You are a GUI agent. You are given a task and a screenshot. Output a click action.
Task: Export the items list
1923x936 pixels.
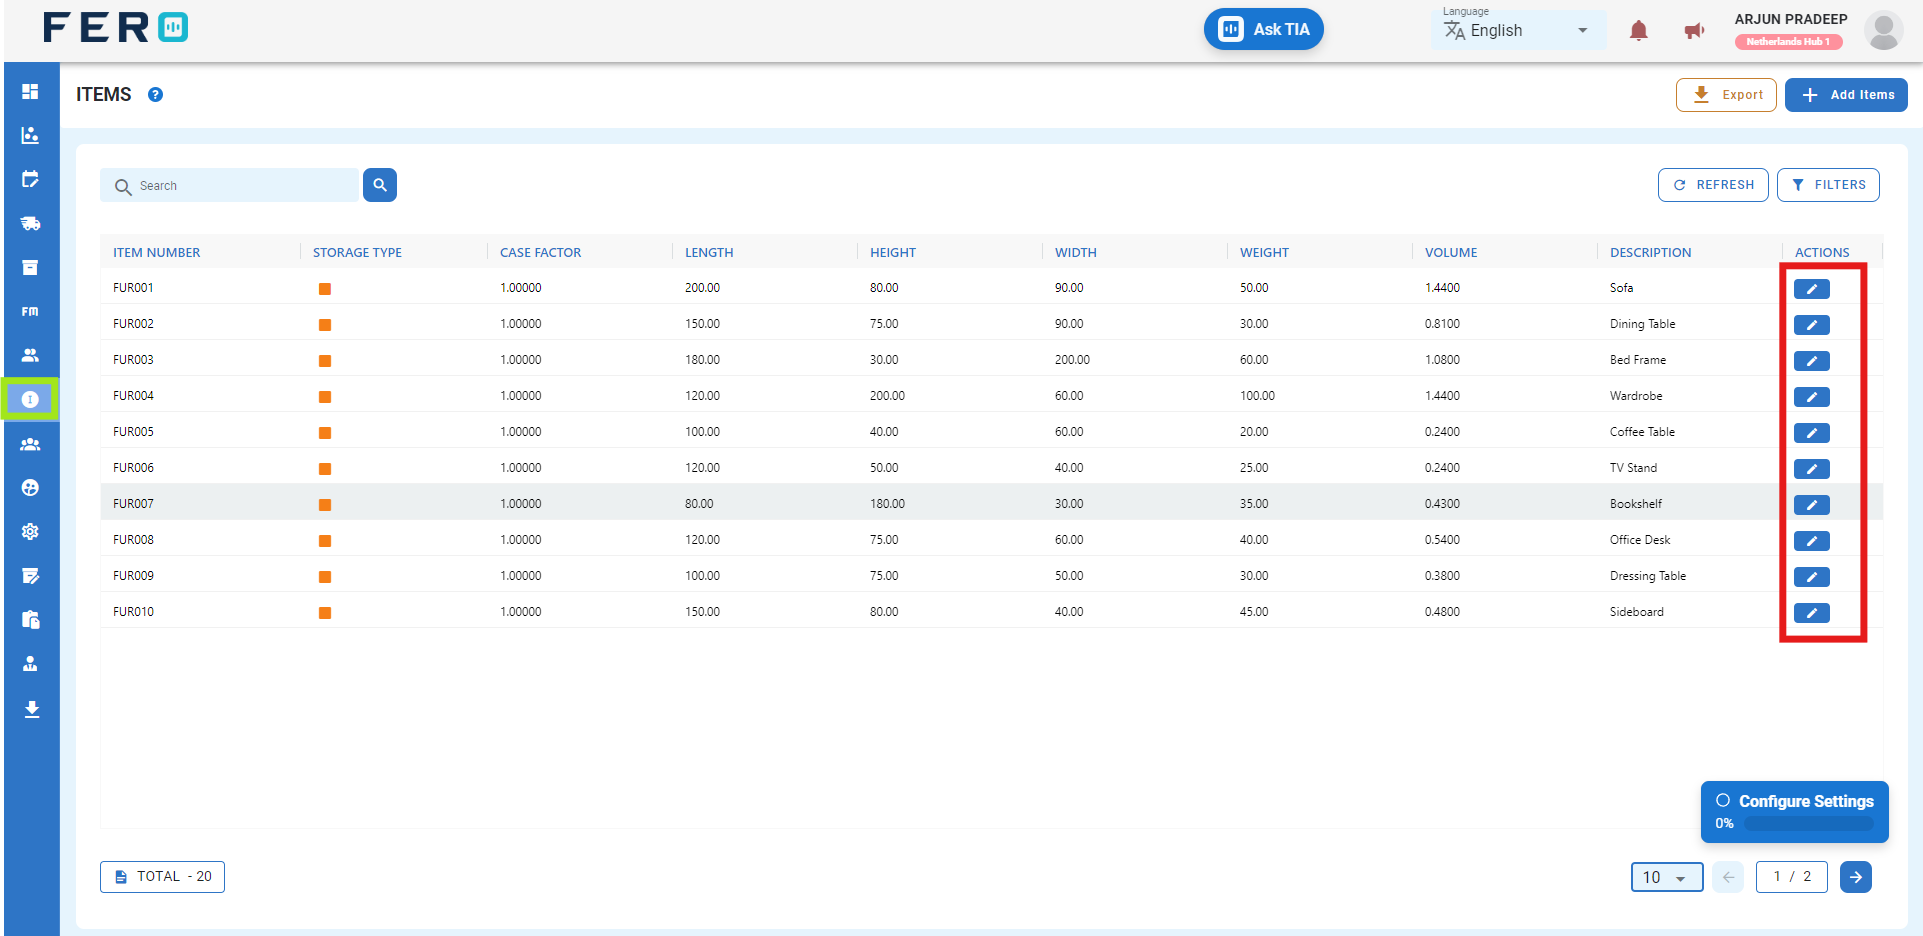click(1726, 95)
